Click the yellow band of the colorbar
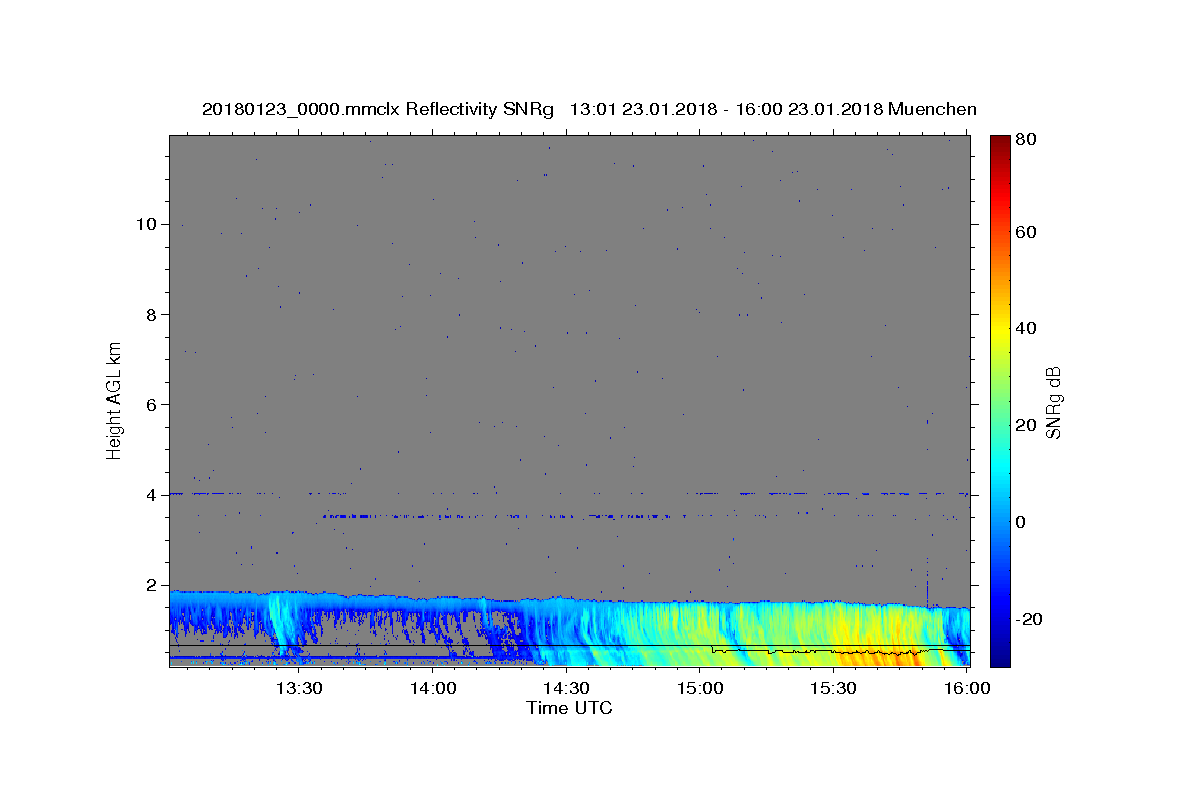Screen dimensions: 1200x800 point(1000,330)
